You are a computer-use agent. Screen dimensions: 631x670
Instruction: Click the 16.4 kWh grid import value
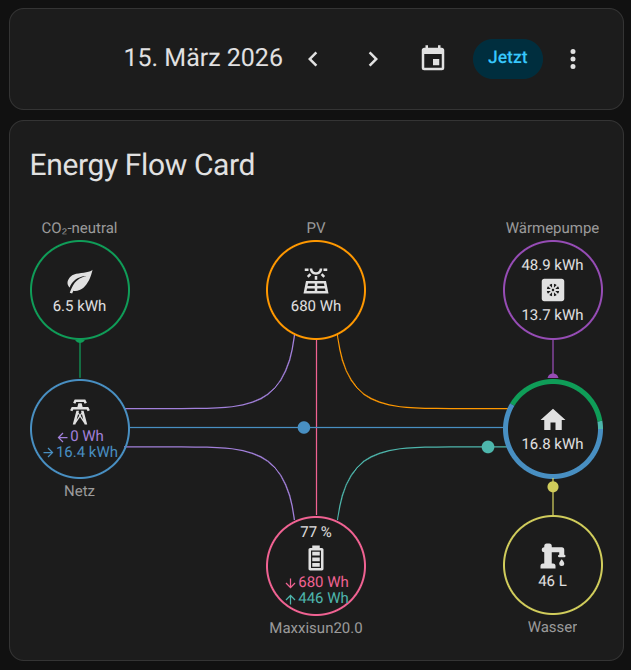click(88, 452)
